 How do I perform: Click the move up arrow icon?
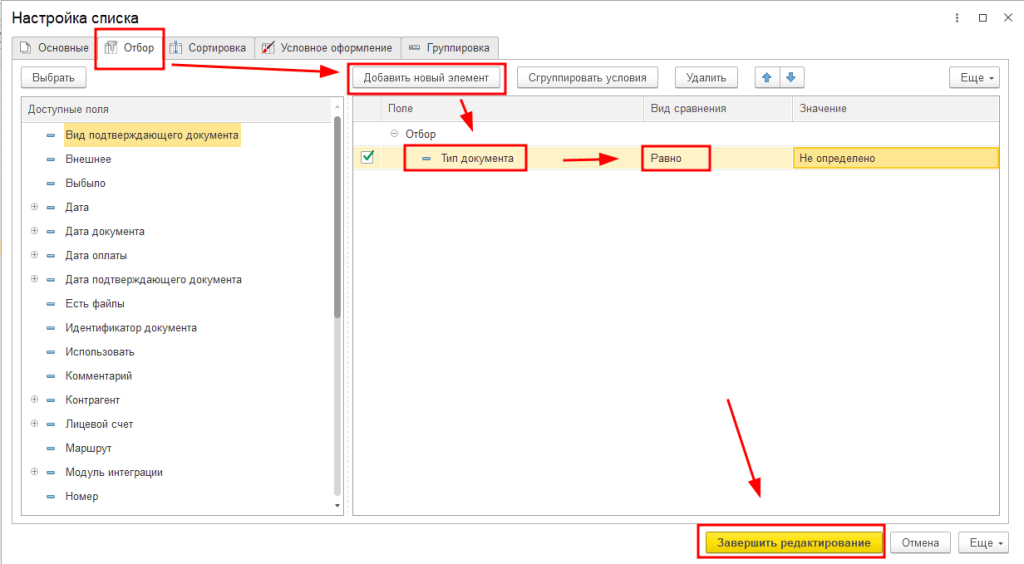pos(768,78)
